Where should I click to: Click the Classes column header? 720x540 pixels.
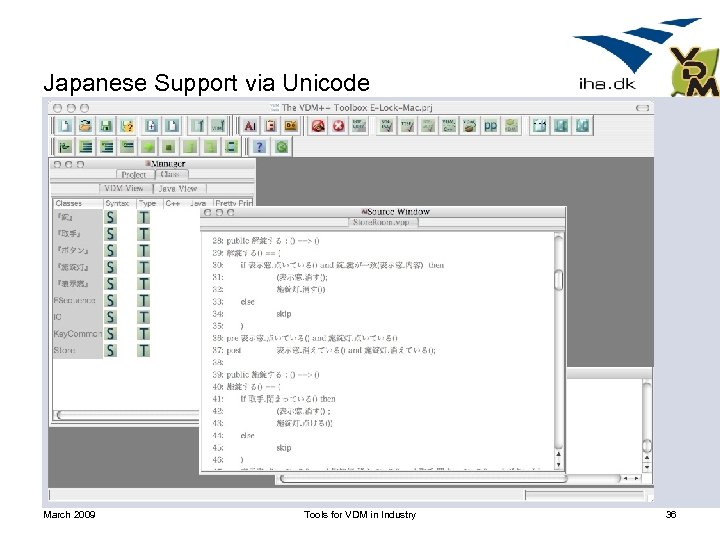tap(77, 203)
